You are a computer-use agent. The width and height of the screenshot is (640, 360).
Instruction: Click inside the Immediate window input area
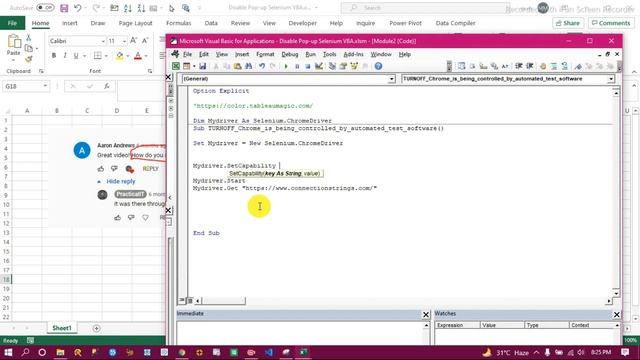point(300,333)
